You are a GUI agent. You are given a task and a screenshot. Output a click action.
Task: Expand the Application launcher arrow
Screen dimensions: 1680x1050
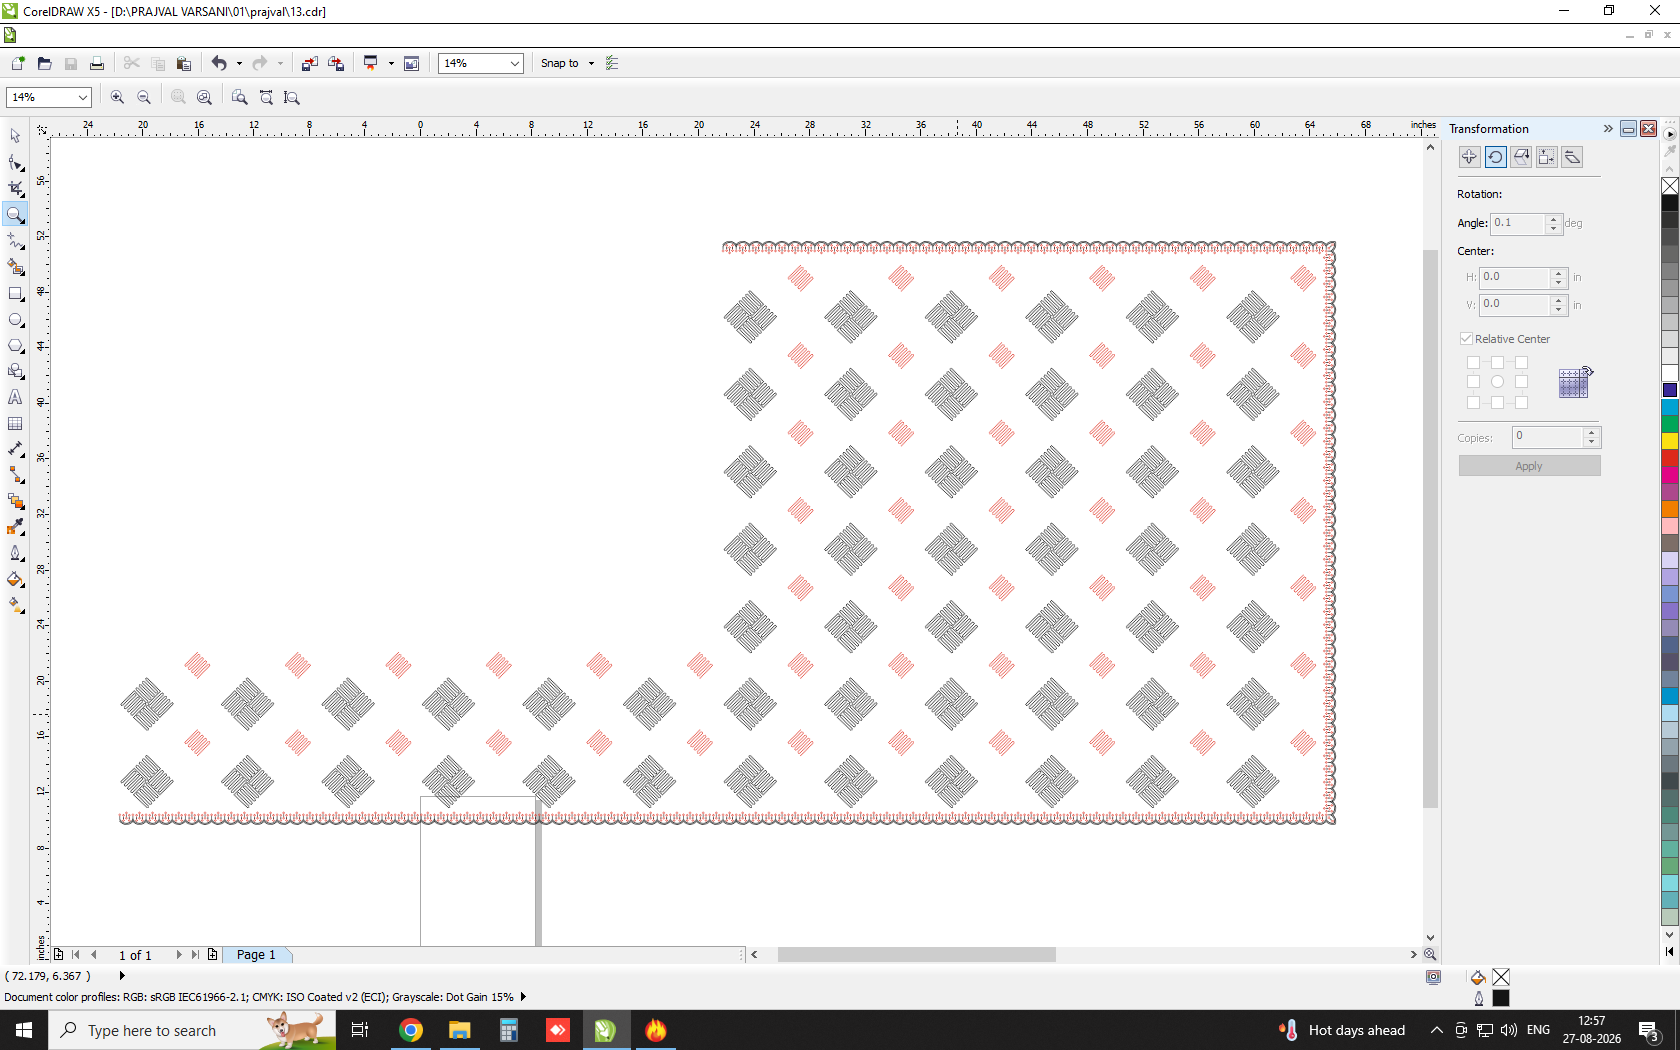[391, 63]
